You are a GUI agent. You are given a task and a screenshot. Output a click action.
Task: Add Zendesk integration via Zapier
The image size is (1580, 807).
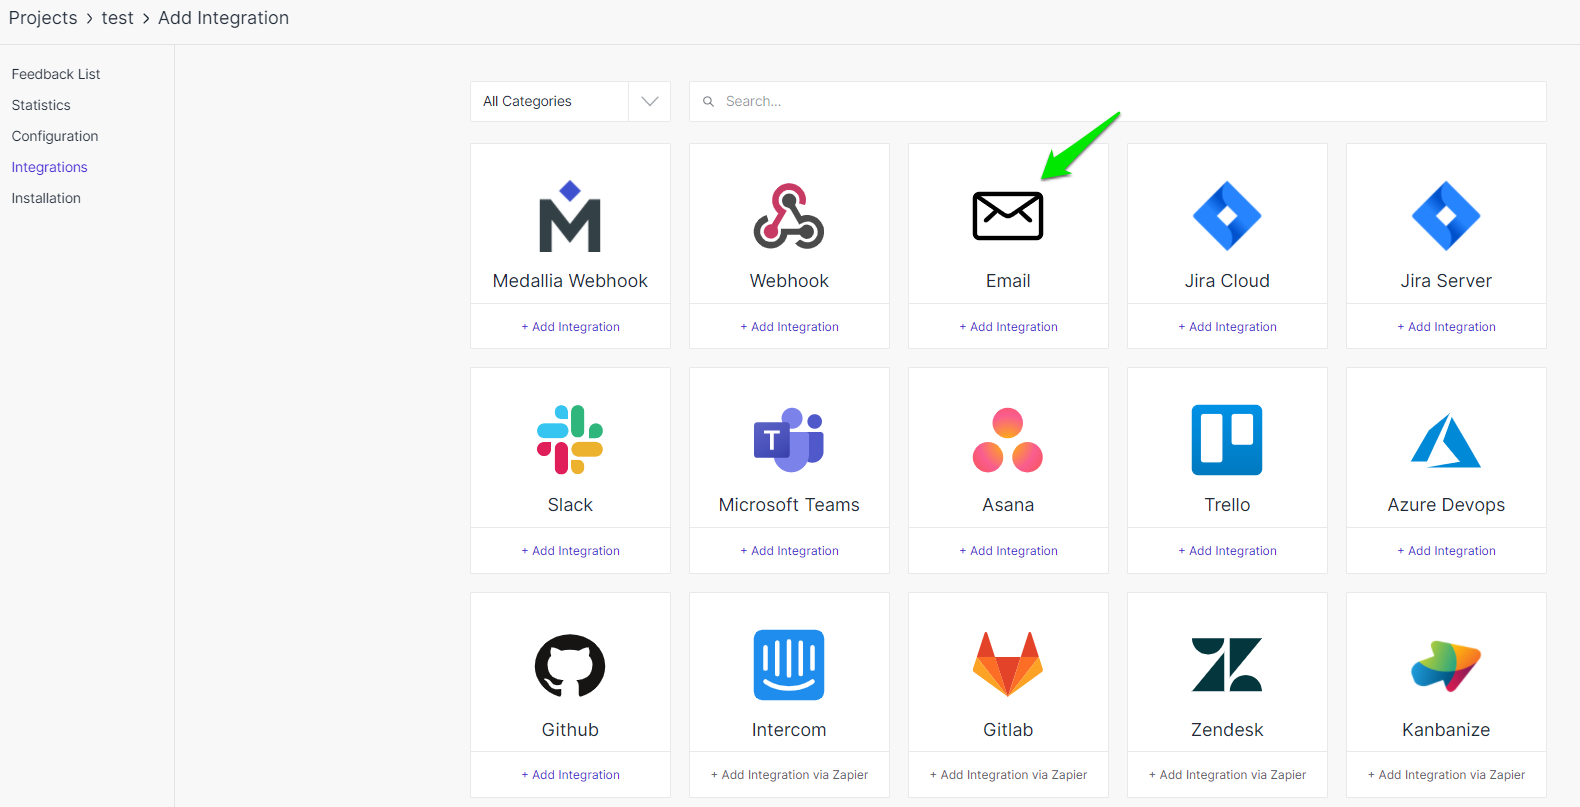1227,775
